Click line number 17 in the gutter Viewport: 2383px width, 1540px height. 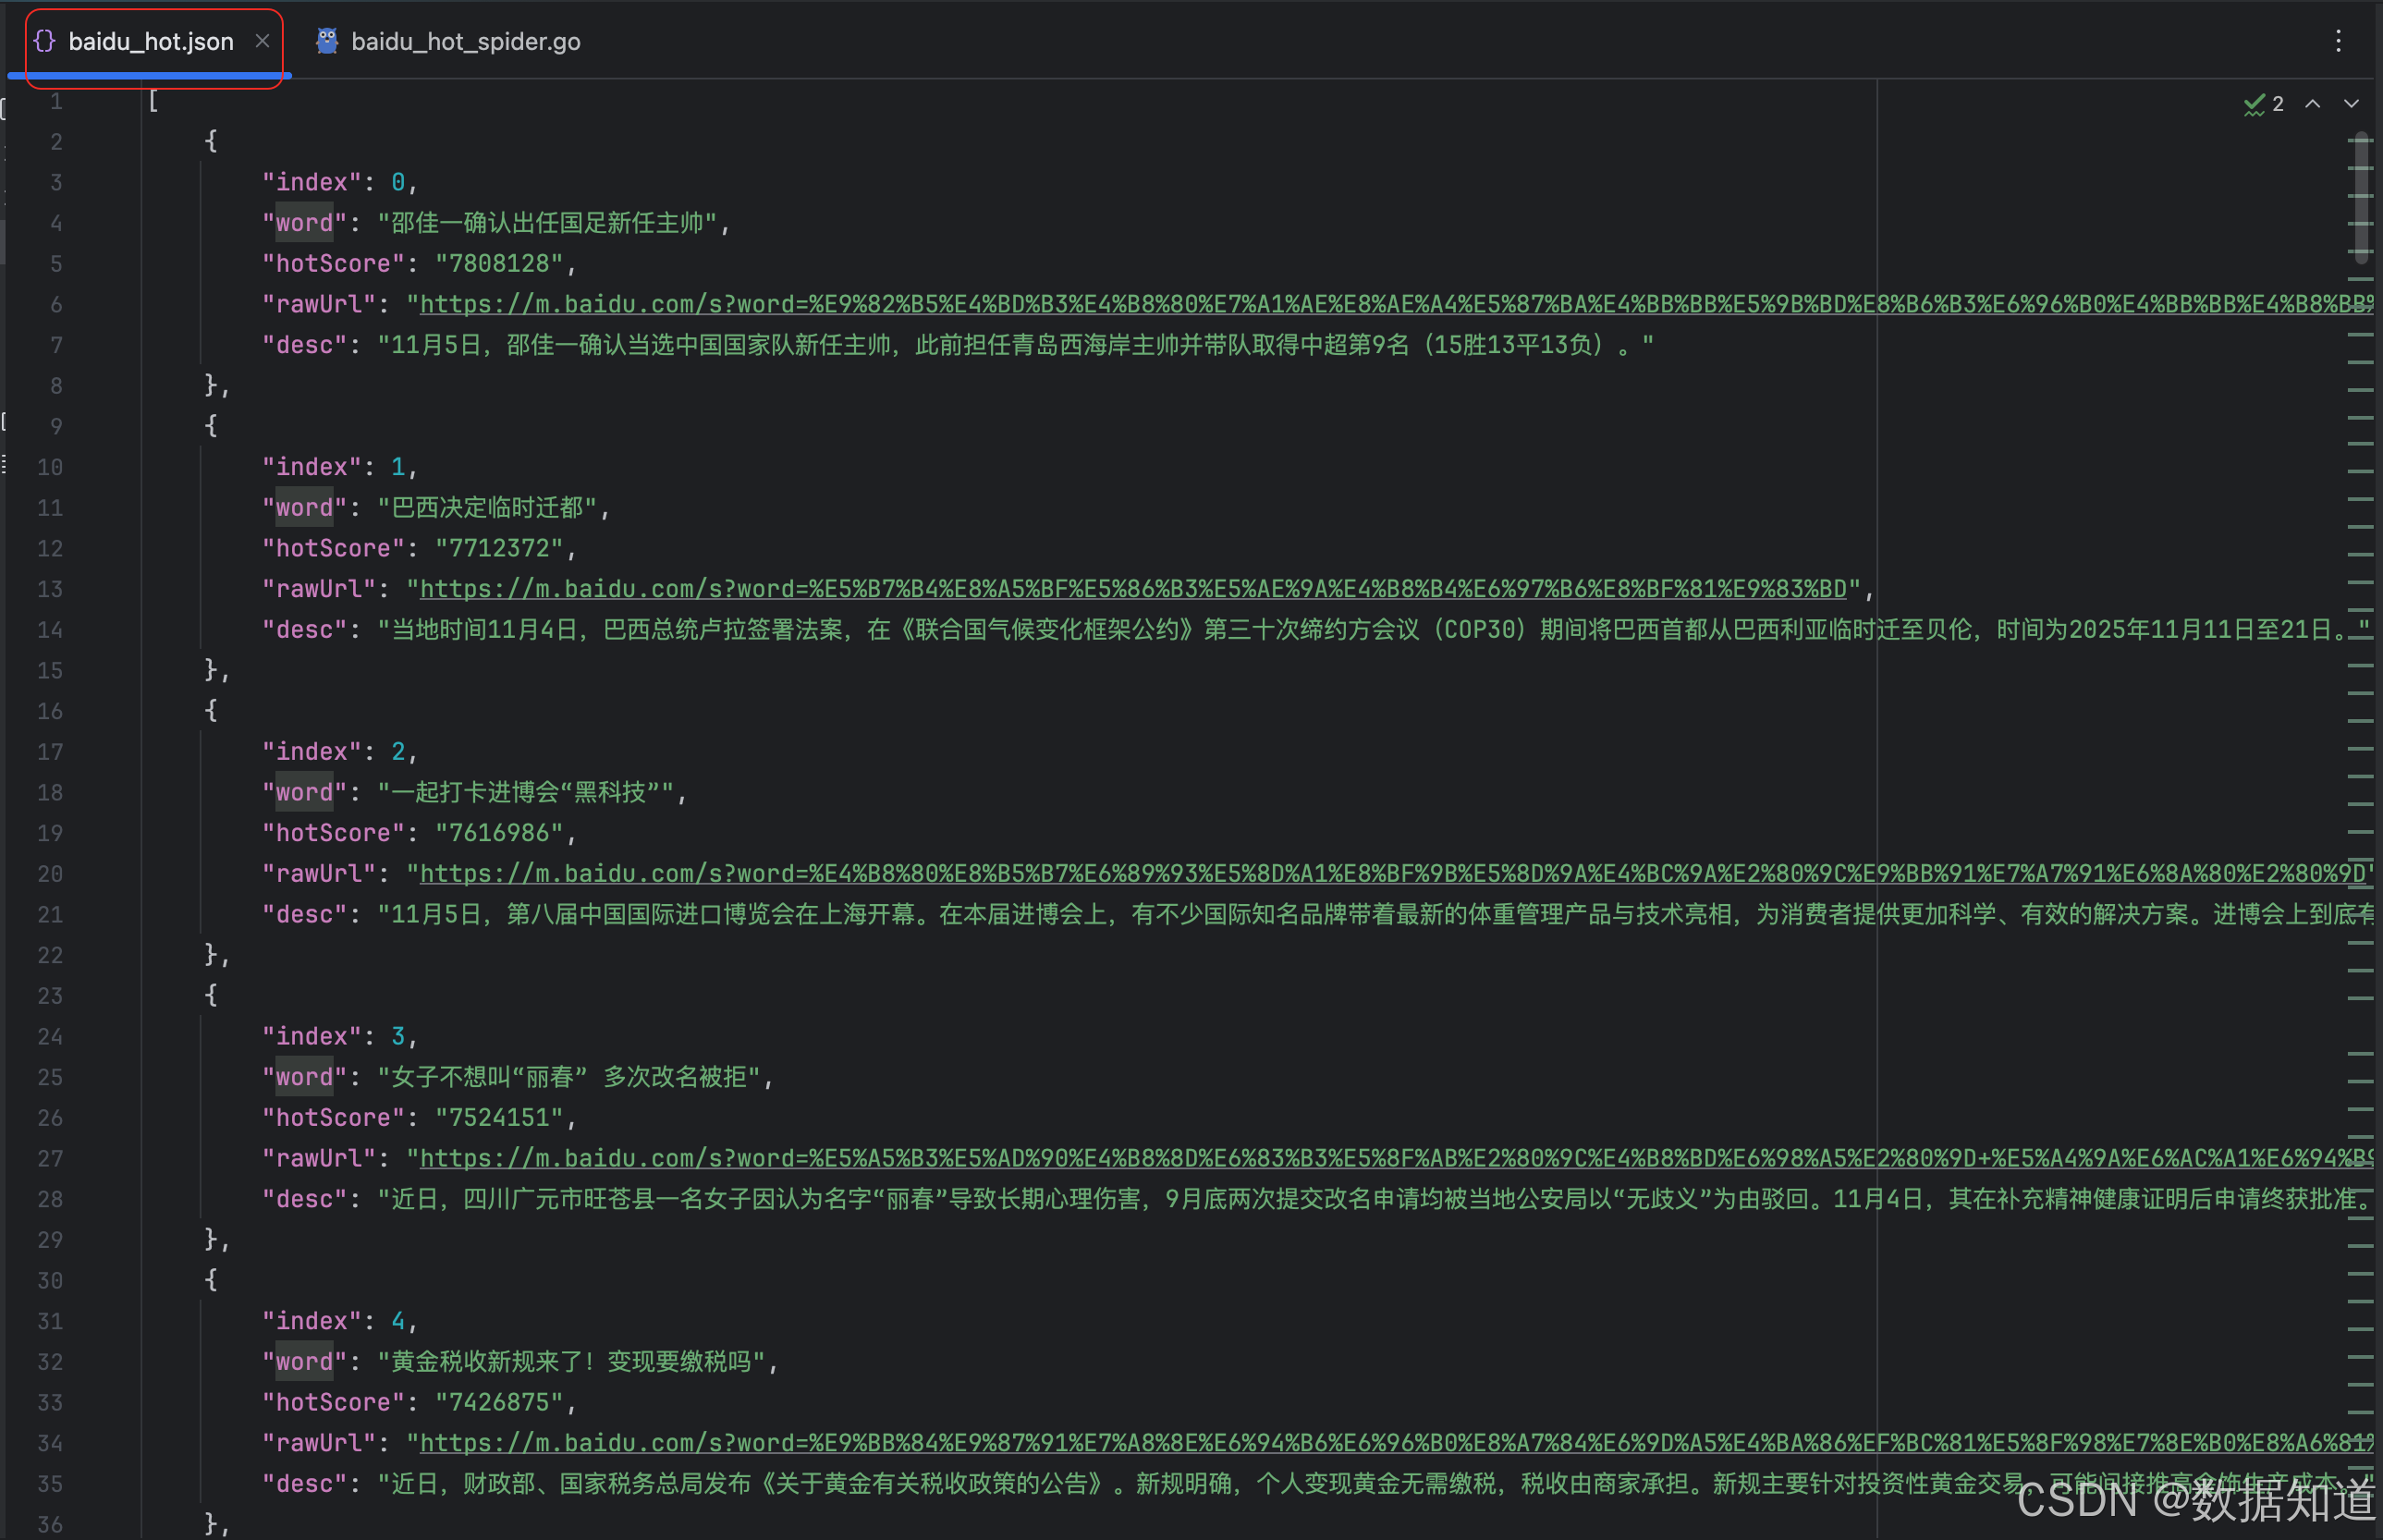[x=50, y=752]
